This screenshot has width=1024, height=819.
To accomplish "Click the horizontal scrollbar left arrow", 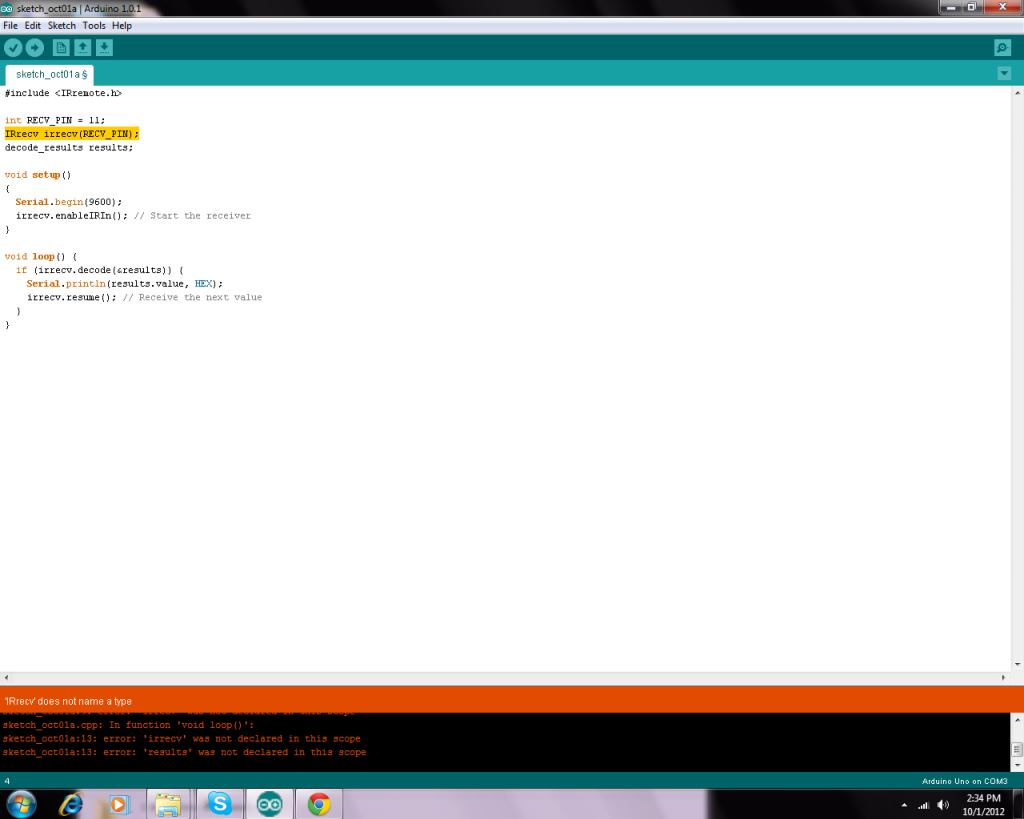I will coord(6,678).
